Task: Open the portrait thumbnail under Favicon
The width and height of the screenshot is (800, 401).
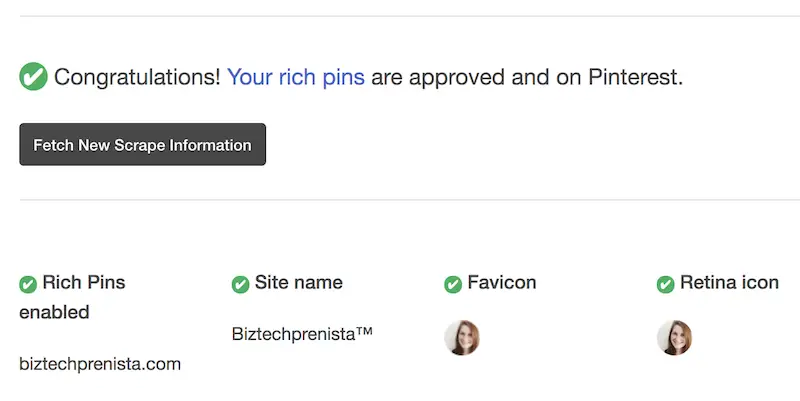Action: click(462, 337)
